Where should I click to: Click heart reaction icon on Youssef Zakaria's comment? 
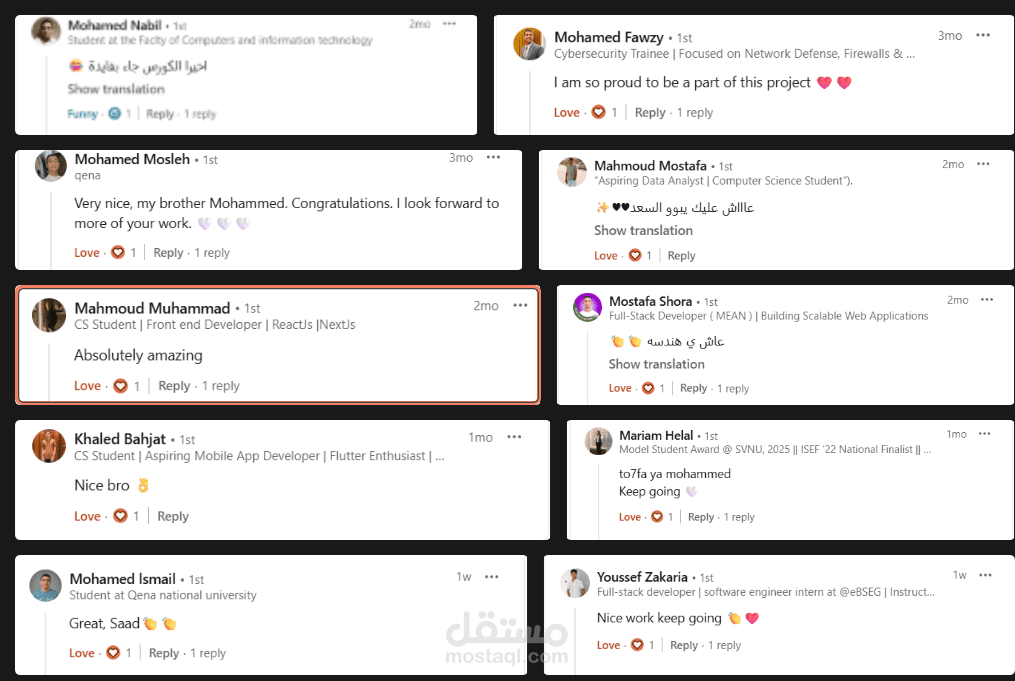pyautogui.click(x=637, y=645)
